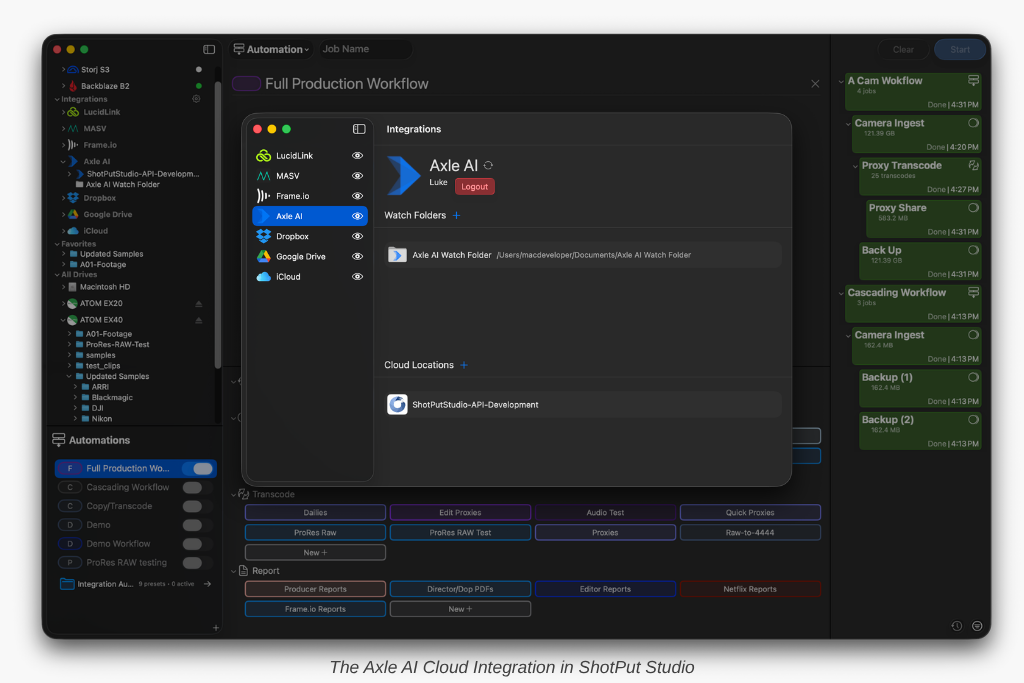Open the Automation dropdown in toolbar

(x=272, y=49)
